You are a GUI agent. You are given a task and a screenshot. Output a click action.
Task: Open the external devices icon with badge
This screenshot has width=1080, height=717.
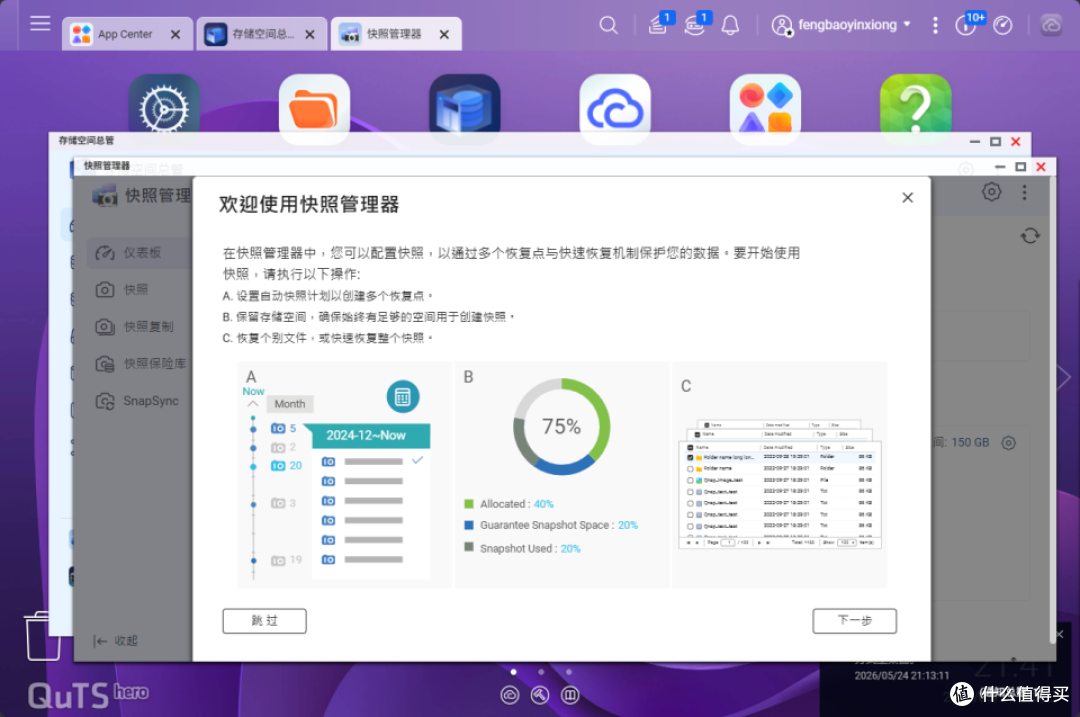point(696,24)
